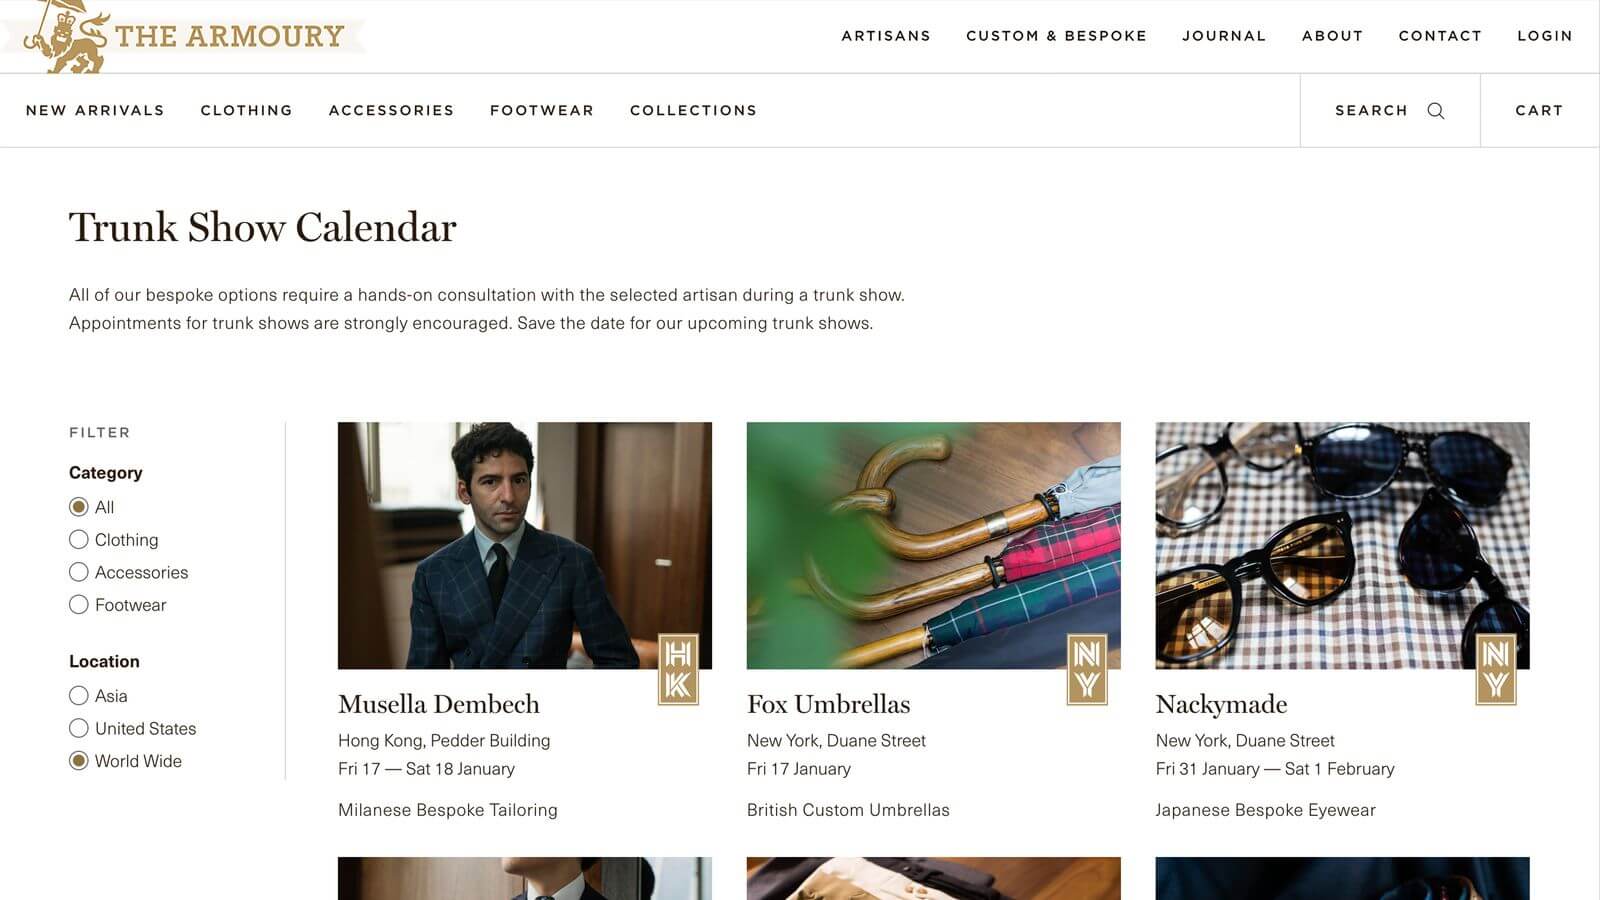Filter location by United States

[79, 728]
